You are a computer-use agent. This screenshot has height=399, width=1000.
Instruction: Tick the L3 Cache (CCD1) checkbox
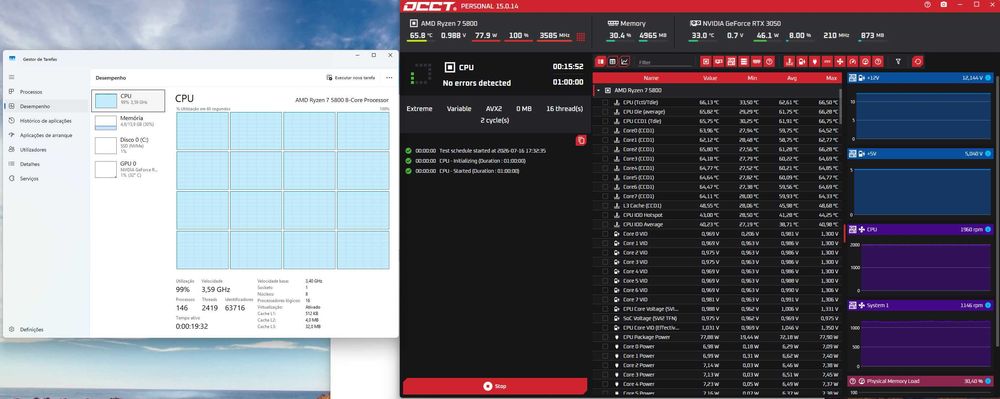click(x=605, y=206)
